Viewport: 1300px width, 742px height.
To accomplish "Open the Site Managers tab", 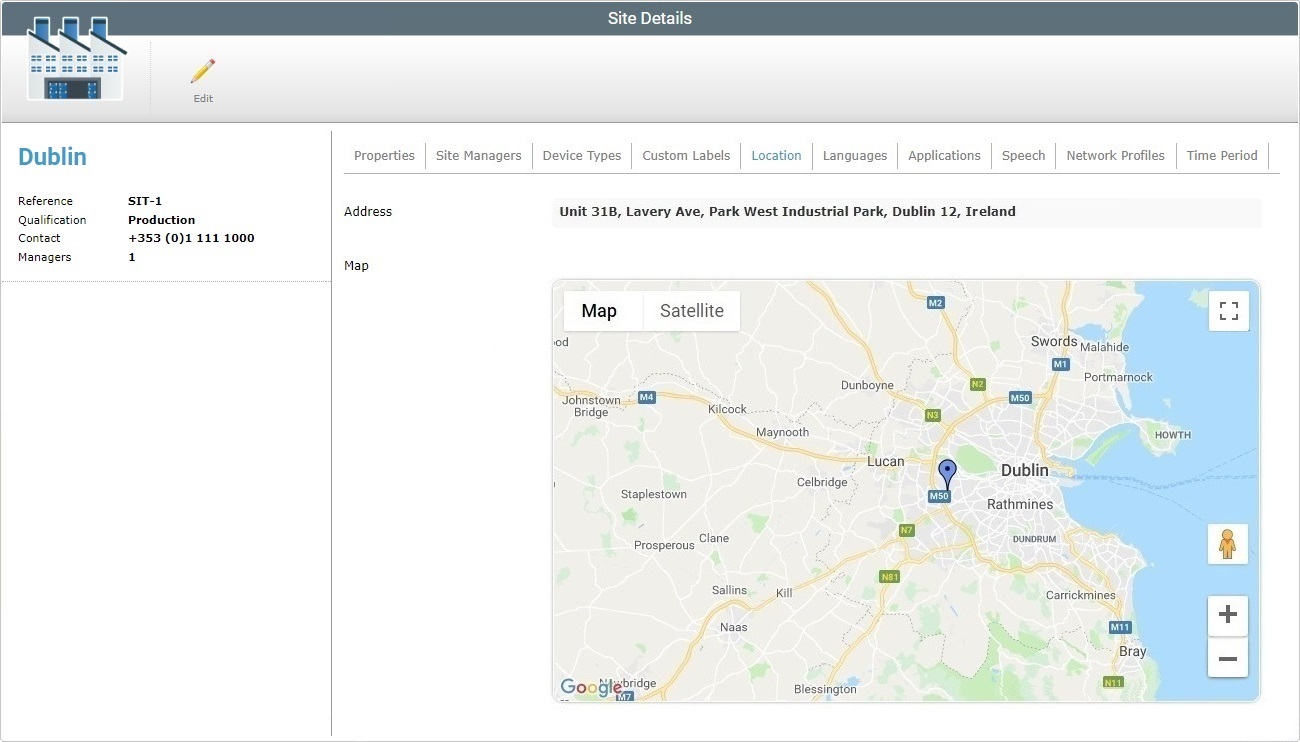I will [x=478, y=155].
